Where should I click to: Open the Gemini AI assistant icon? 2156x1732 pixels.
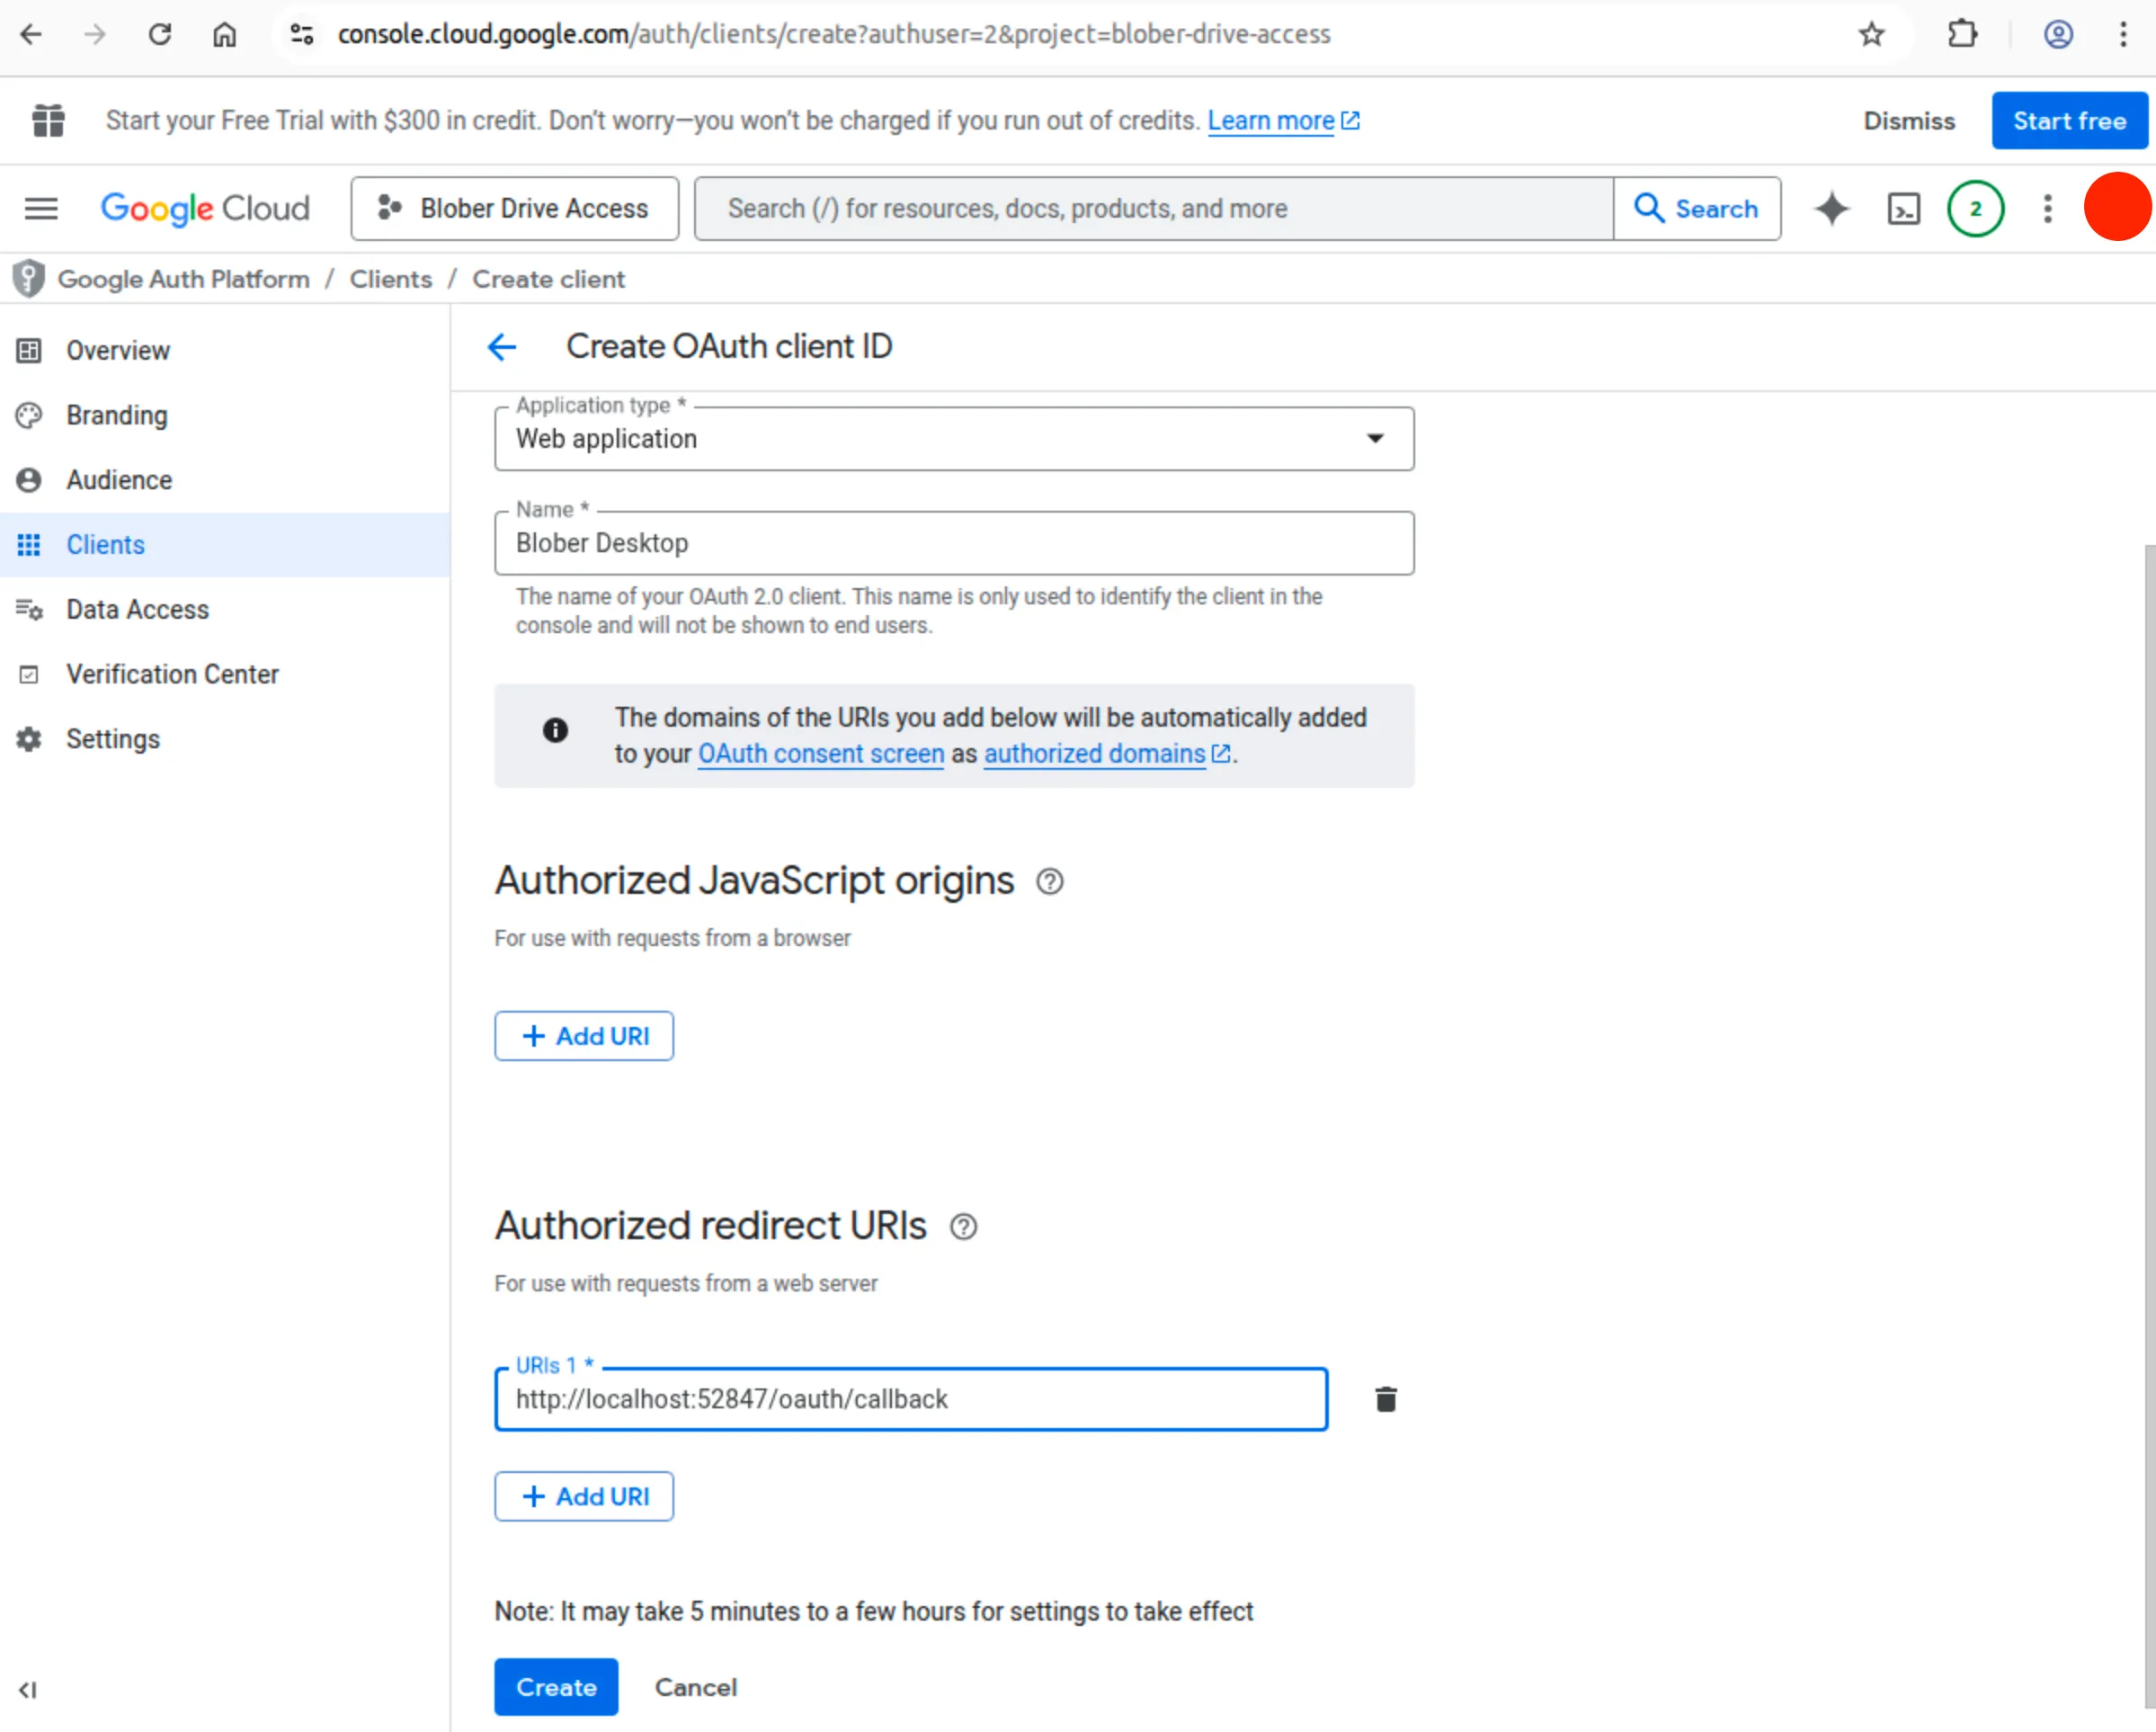(x=1831, y=208)
